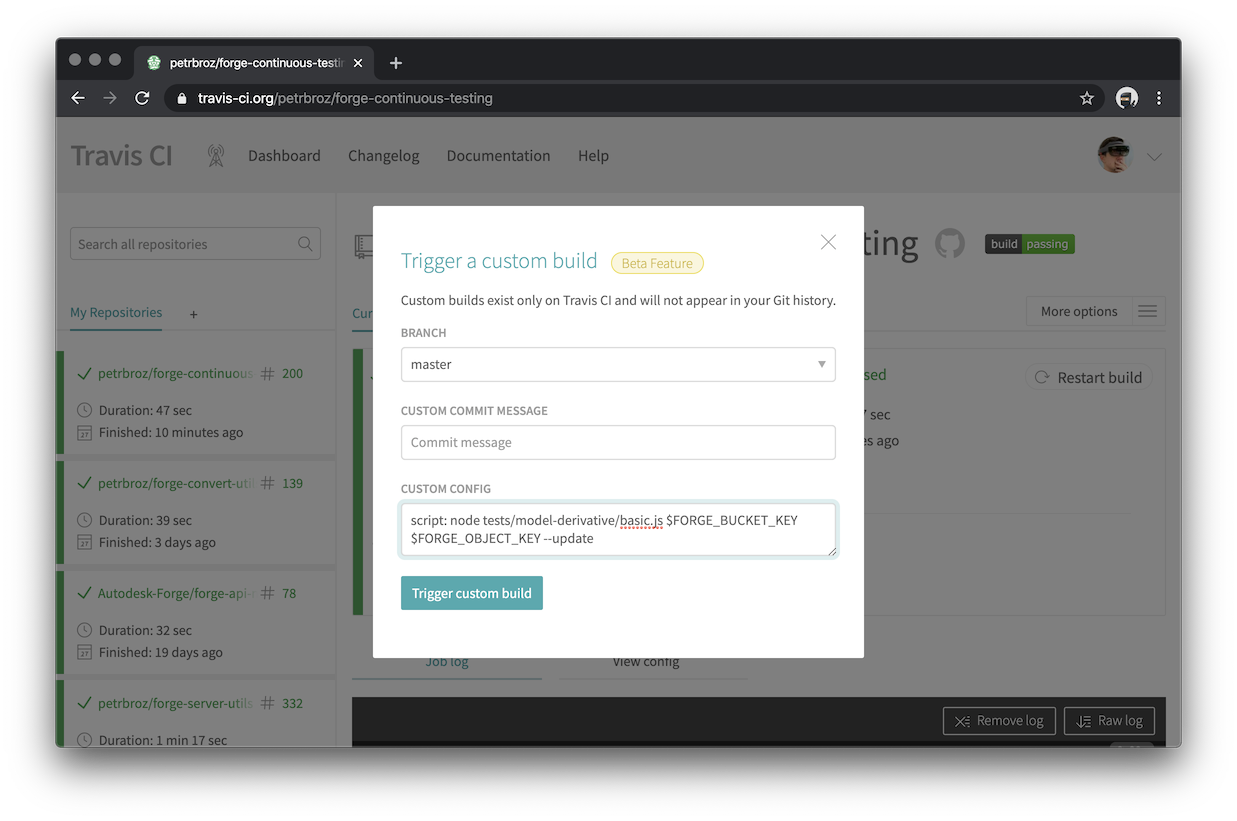Expand the user account chevron
This screenshot has height=821, width=1237.
(x=1154, y=157)
